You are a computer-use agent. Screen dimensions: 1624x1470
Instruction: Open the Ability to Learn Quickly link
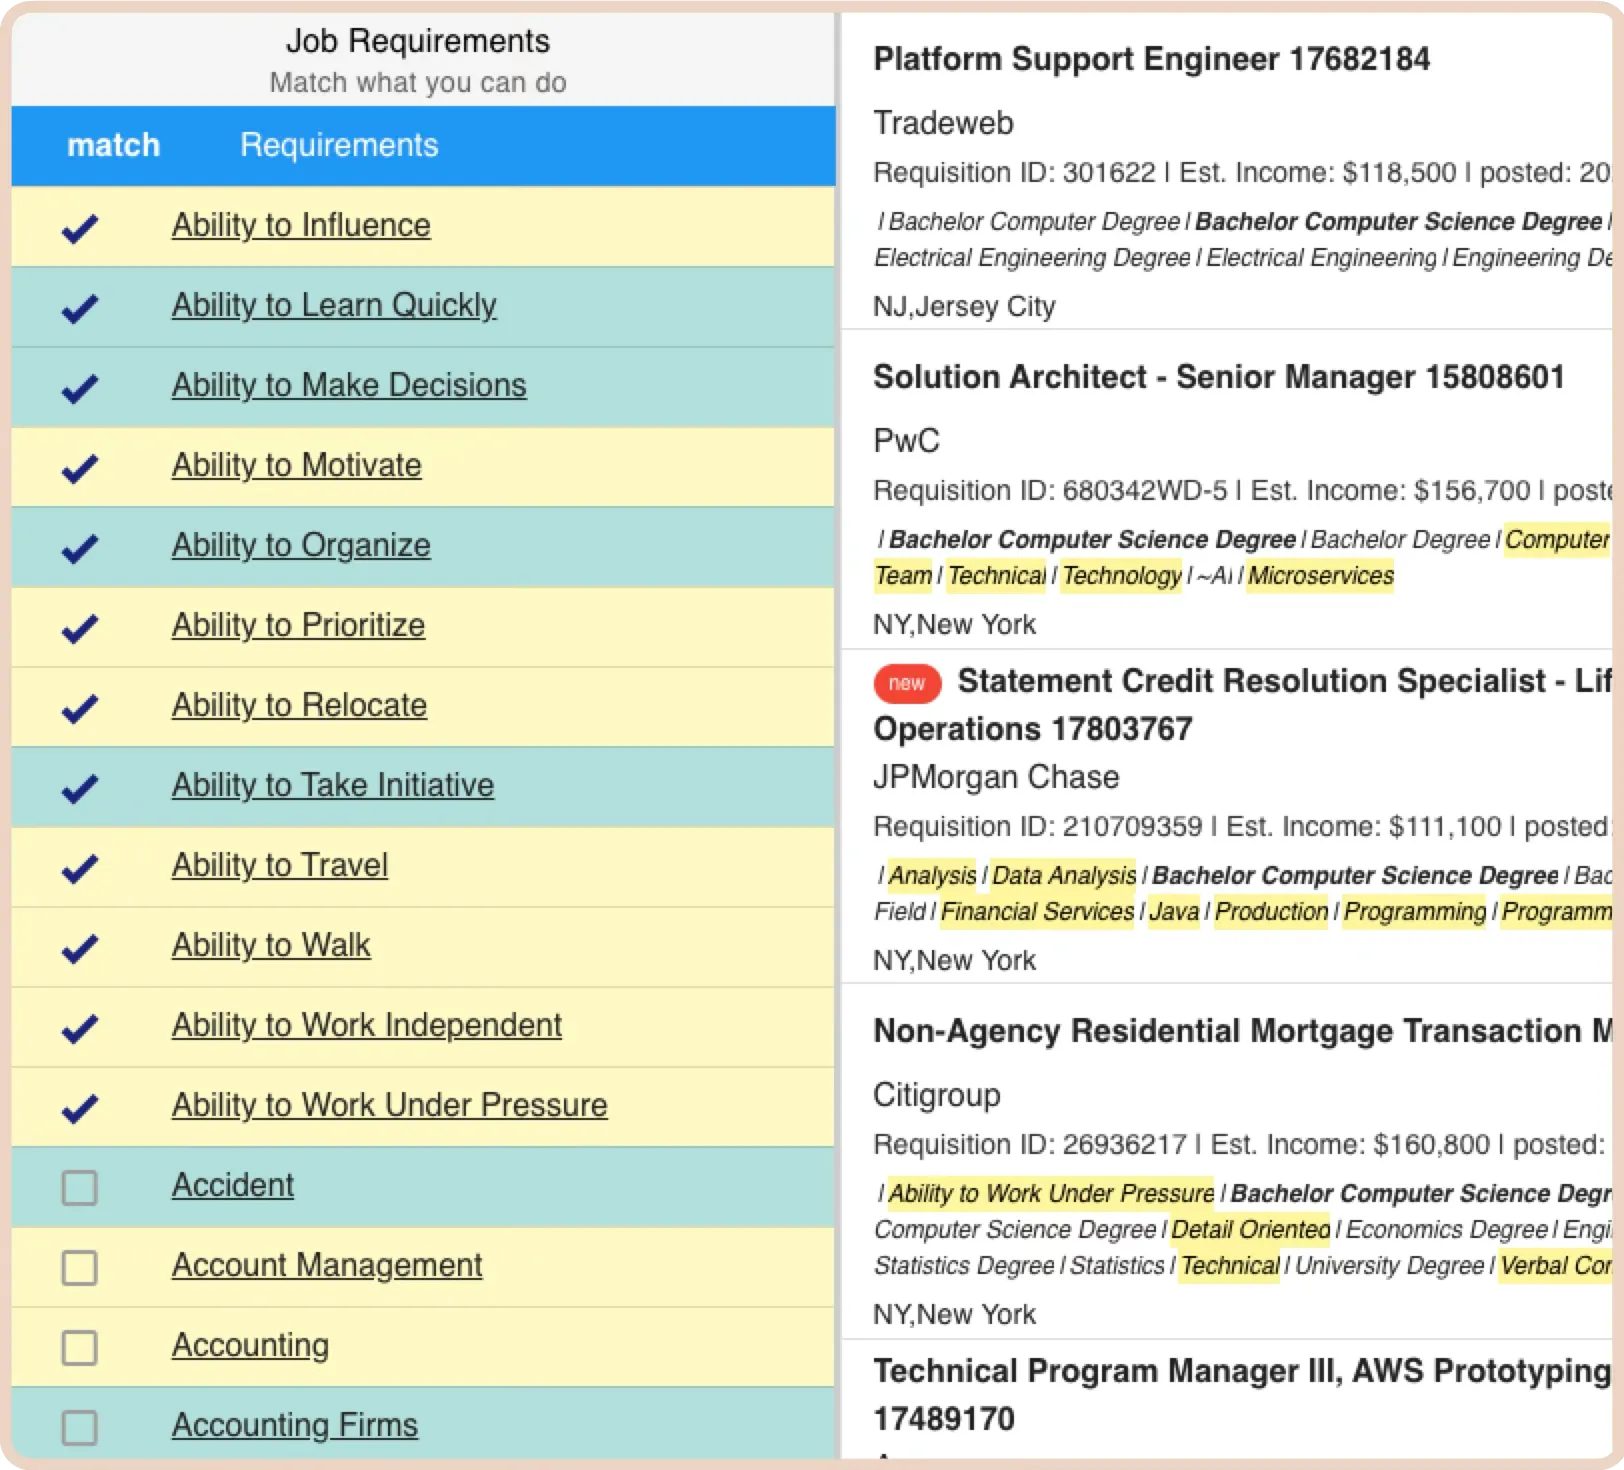334,305
